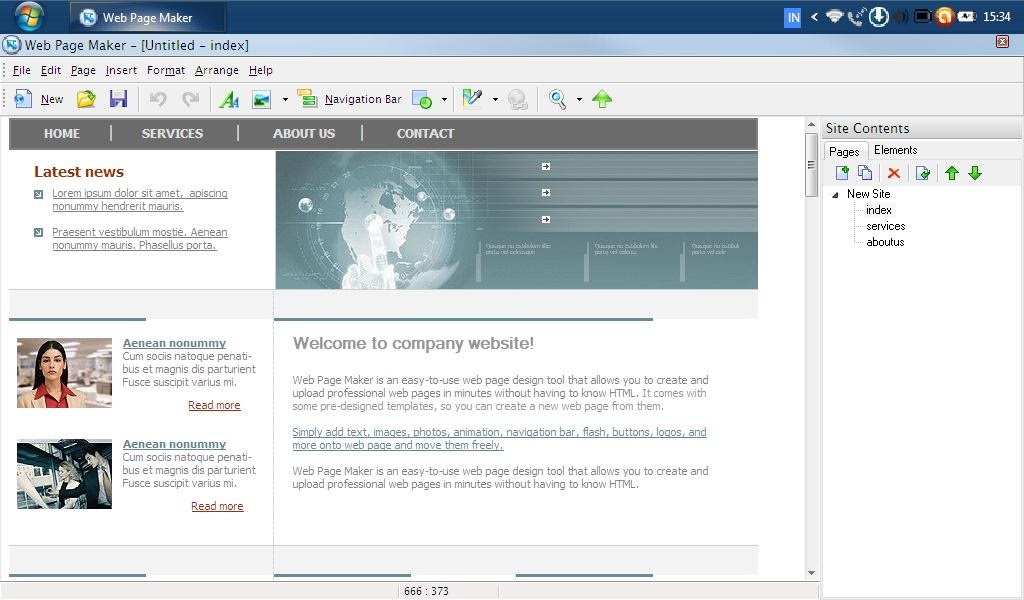Show hidden tray icons with the chevron

coord(814,17)
